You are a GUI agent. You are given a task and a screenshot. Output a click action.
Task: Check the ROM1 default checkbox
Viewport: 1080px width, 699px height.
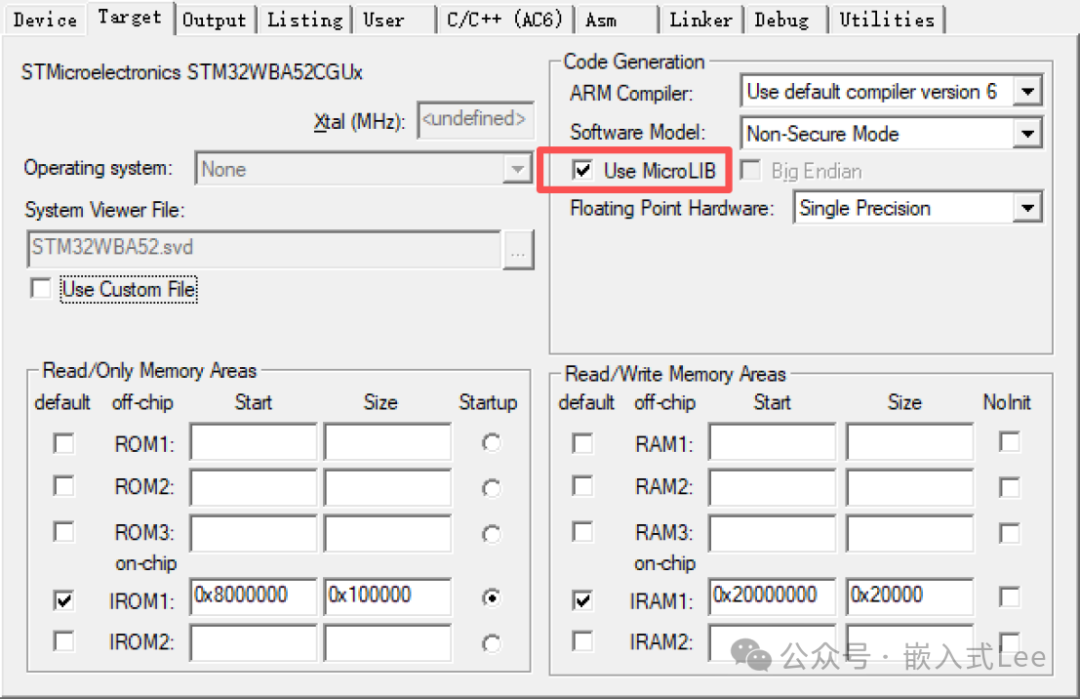click(x=63, y=443)
